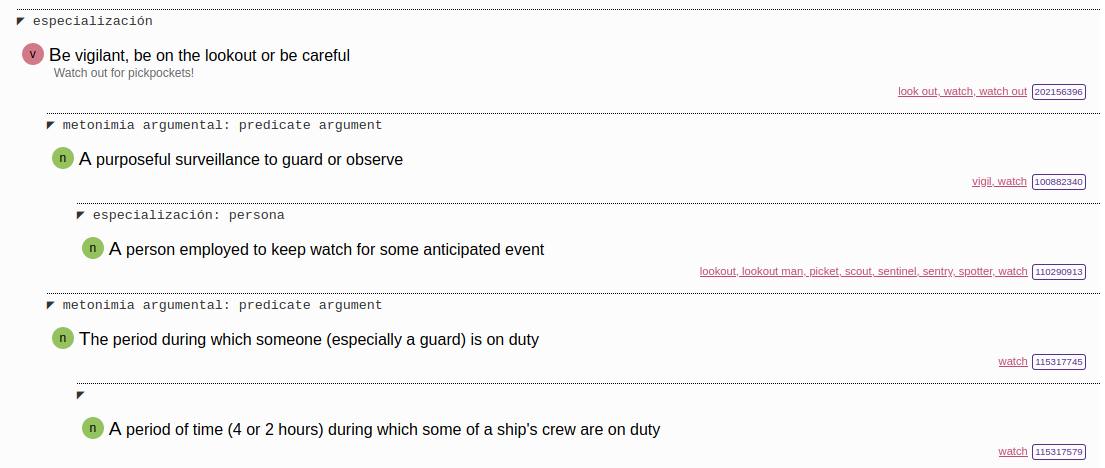The image size is (1105, 468).
Task: Click noun badge beside 'A person employed'
Action: (x=93, y=249)
